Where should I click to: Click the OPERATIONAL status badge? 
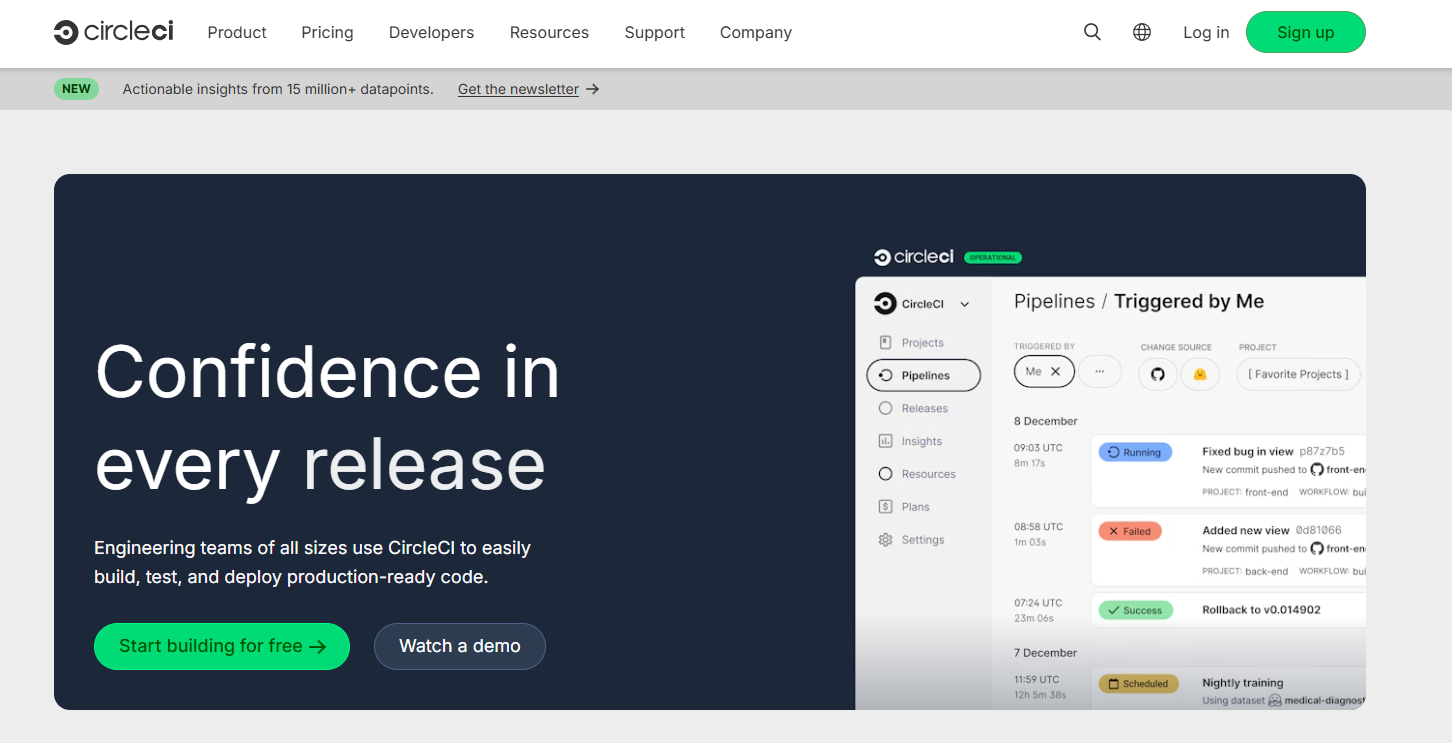[x=992, y=257]
